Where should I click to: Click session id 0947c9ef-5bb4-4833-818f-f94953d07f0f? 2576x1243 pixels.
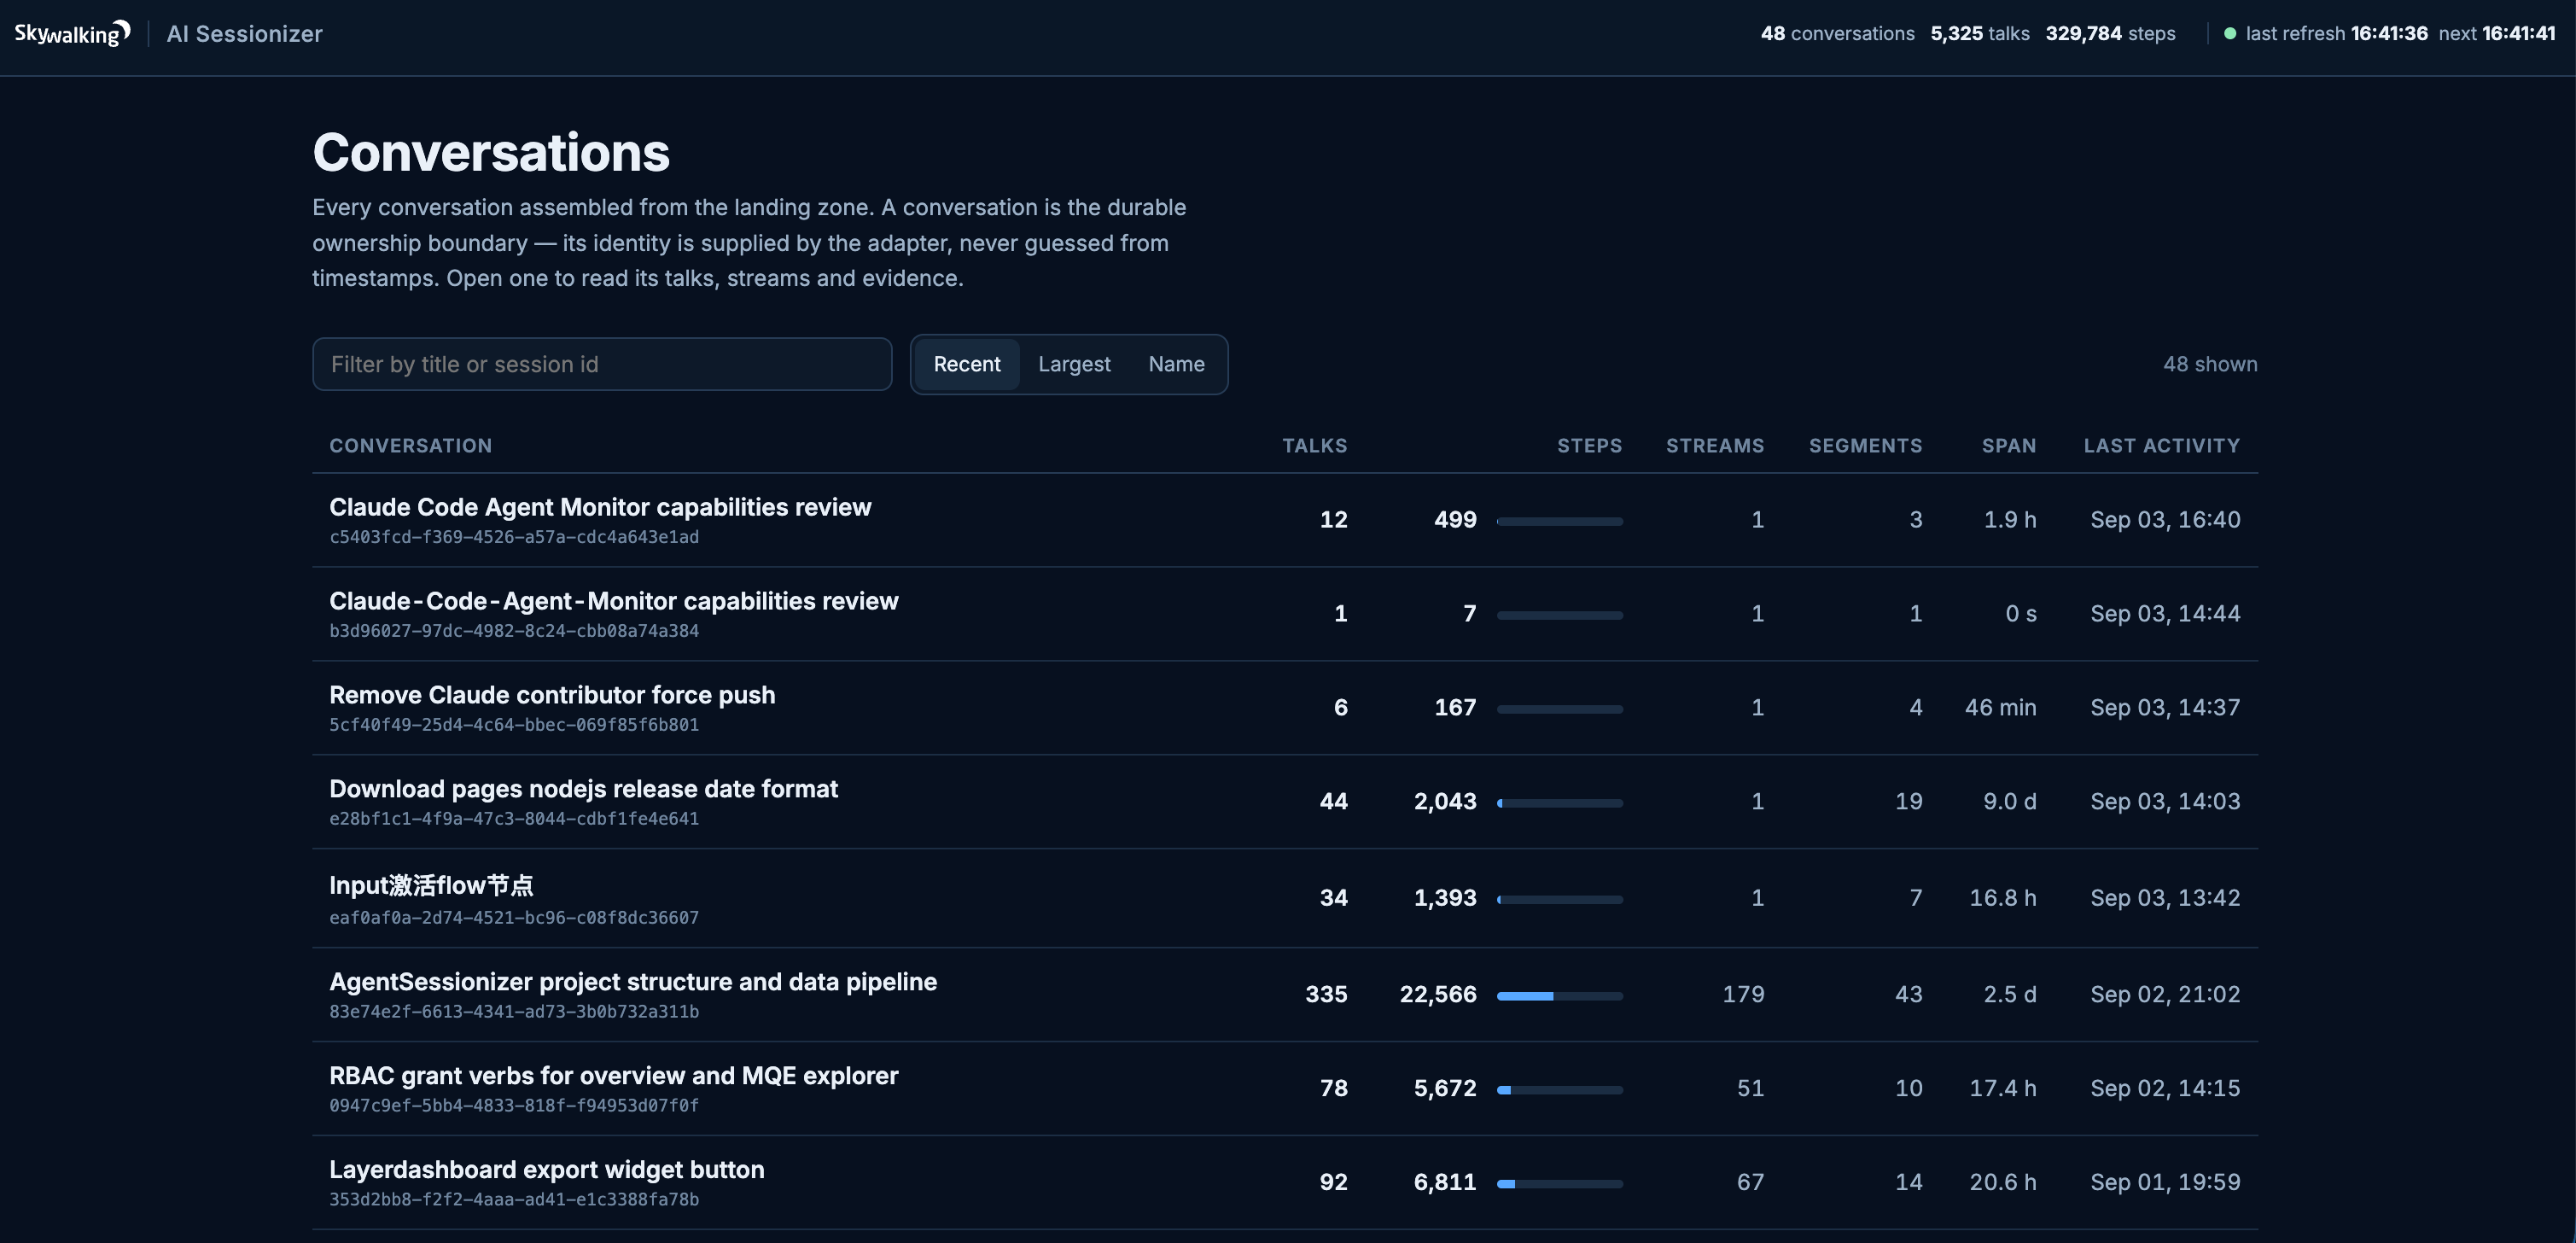514,1106
